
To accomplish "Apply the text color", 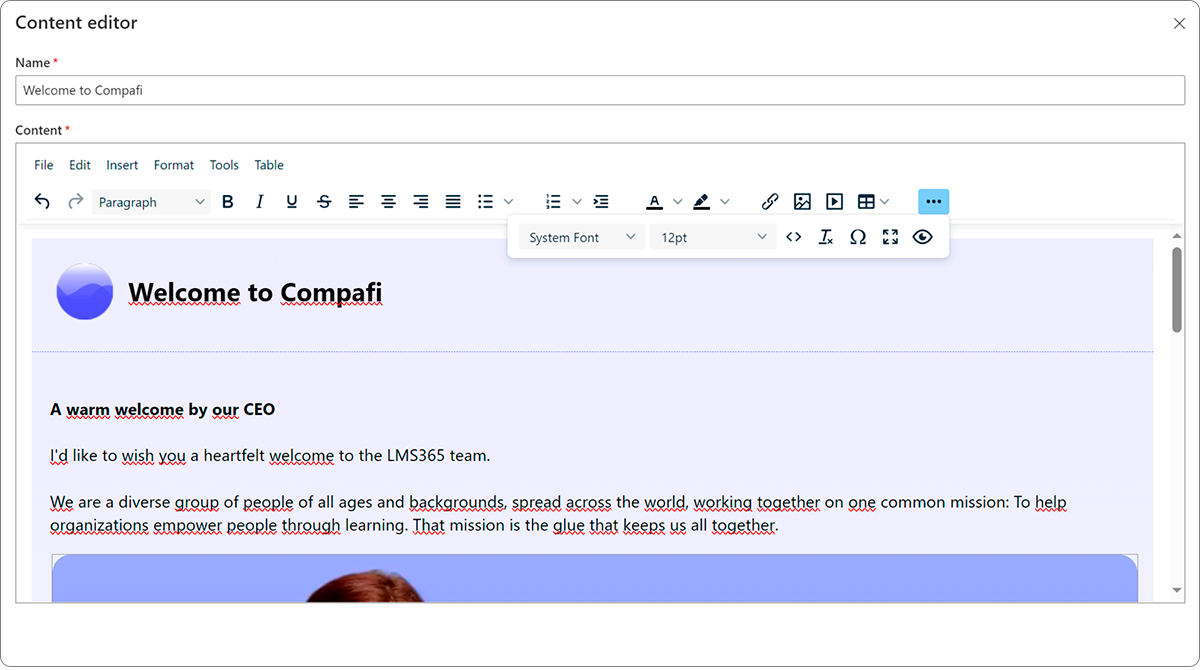I will click(654, 202).
